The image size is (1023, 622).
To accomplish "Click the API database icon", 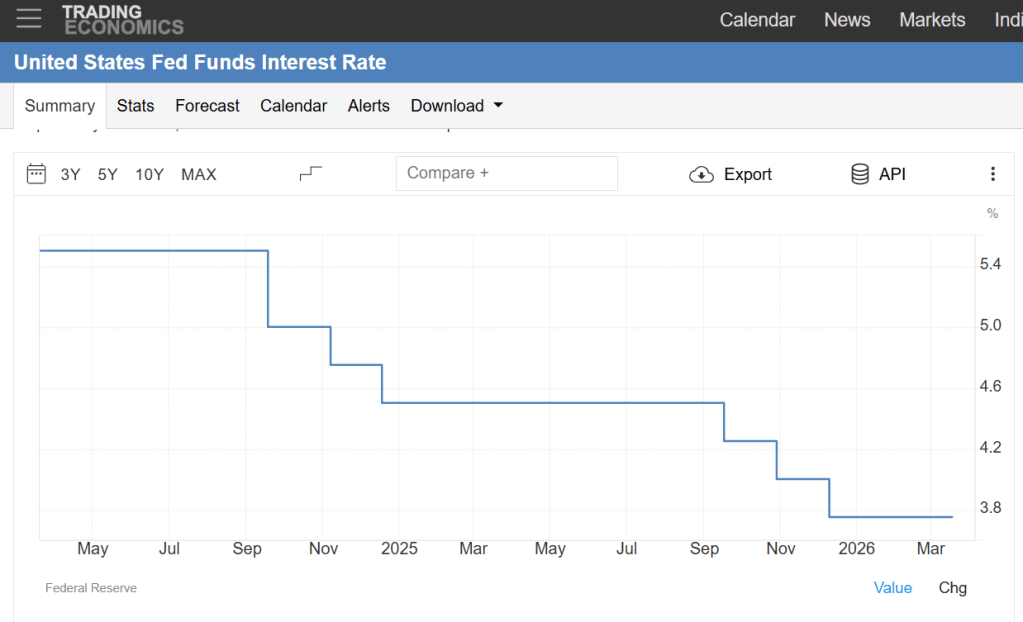I will 860,174.
